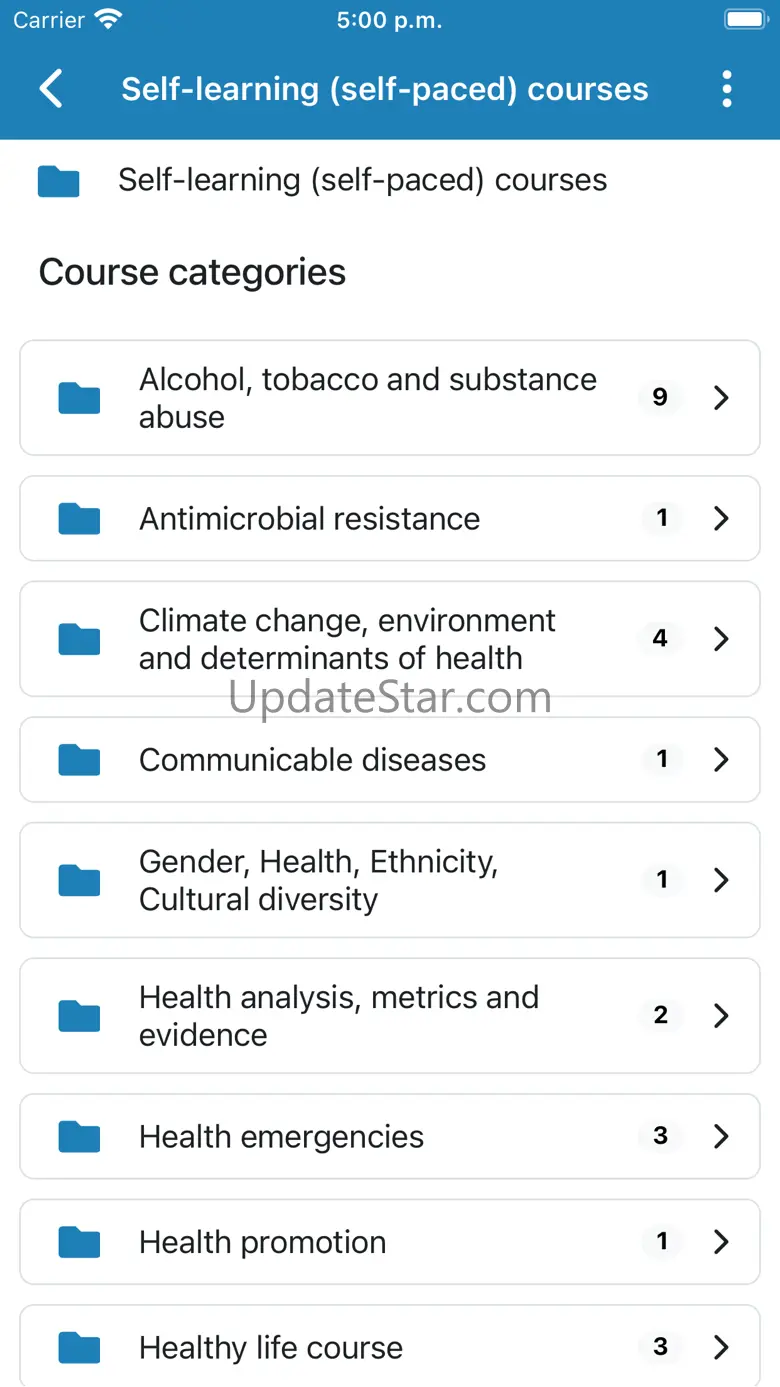Expand the Climate change category chevron
This screenshot has width=780, height=1387.
(721, 639)
